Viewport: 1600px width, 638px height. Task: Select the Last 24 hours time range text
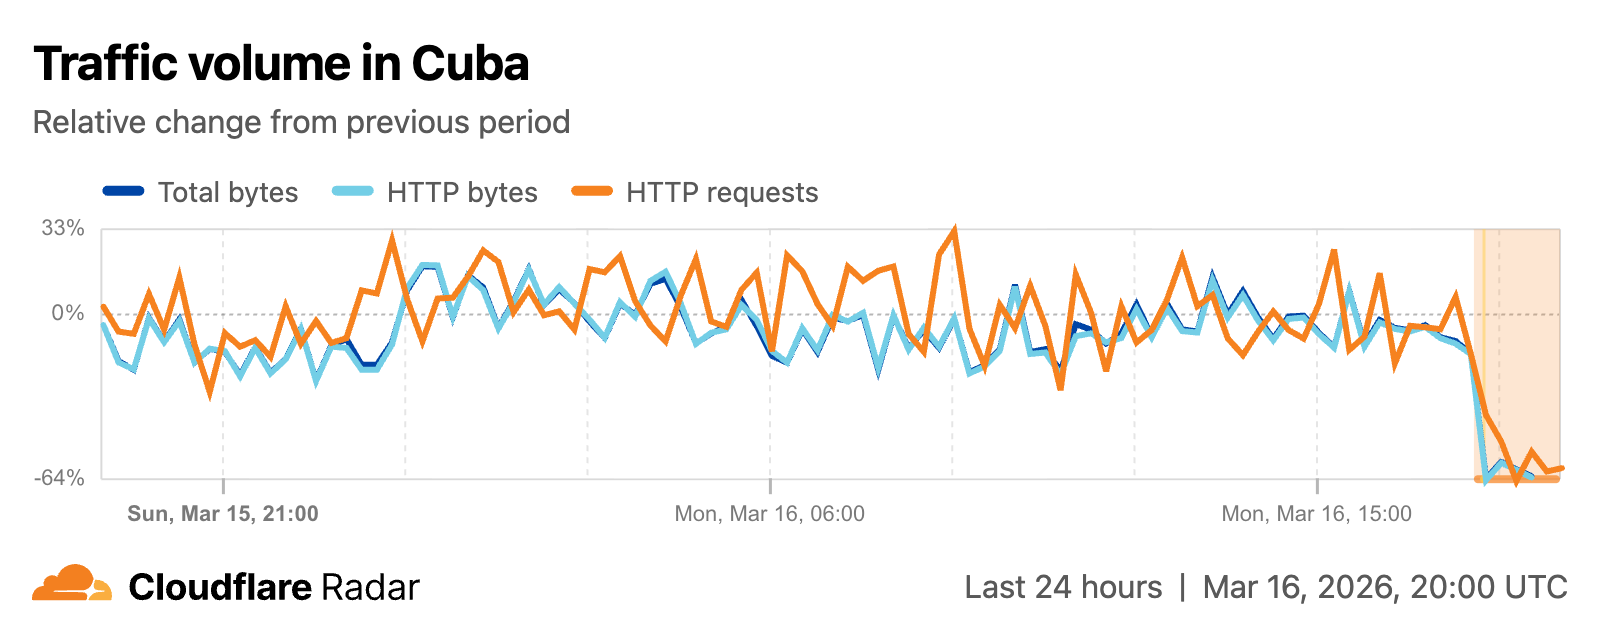pyautogui.click(x=1063, y=587)
